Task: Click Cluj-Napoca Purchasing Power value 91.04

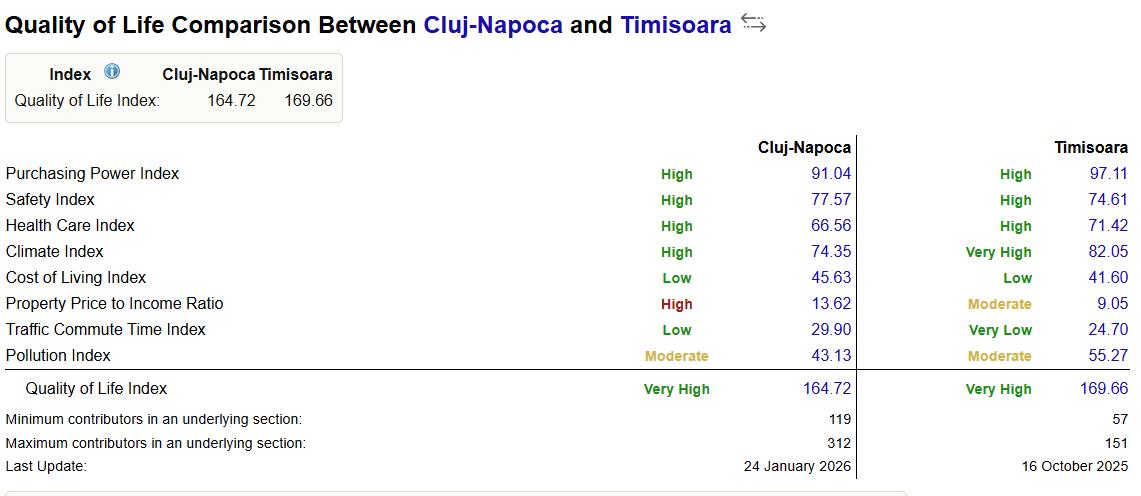Action: (x=830, y=174)
